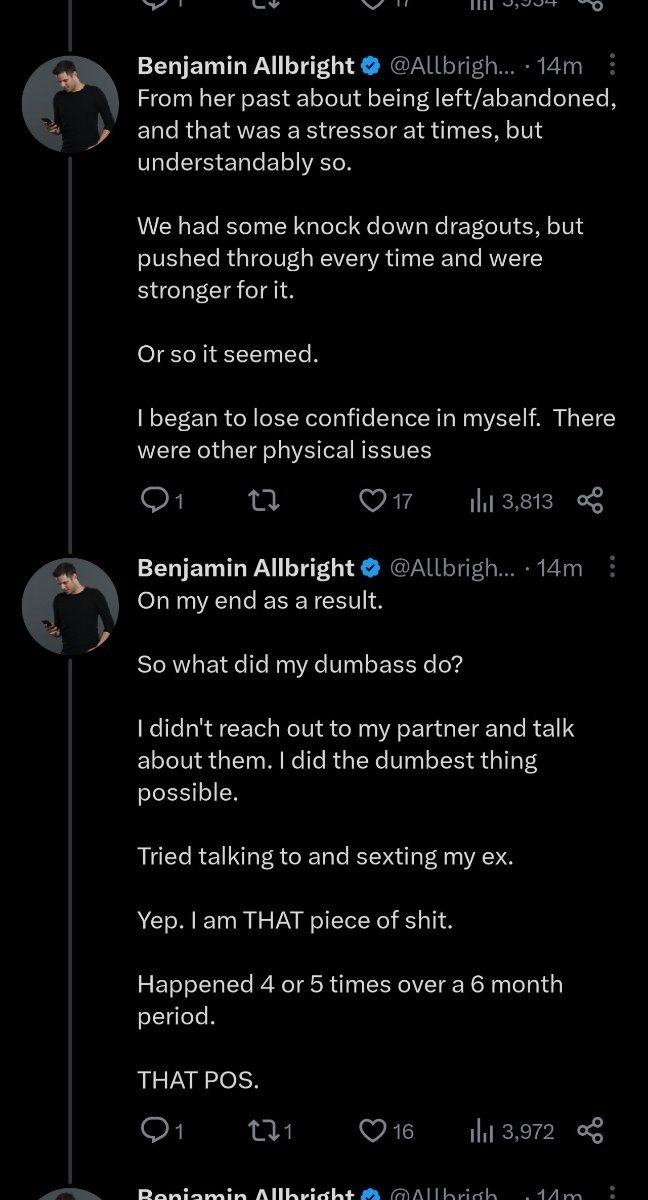Click verified badge on the first tweet

[x=370, y=66]
